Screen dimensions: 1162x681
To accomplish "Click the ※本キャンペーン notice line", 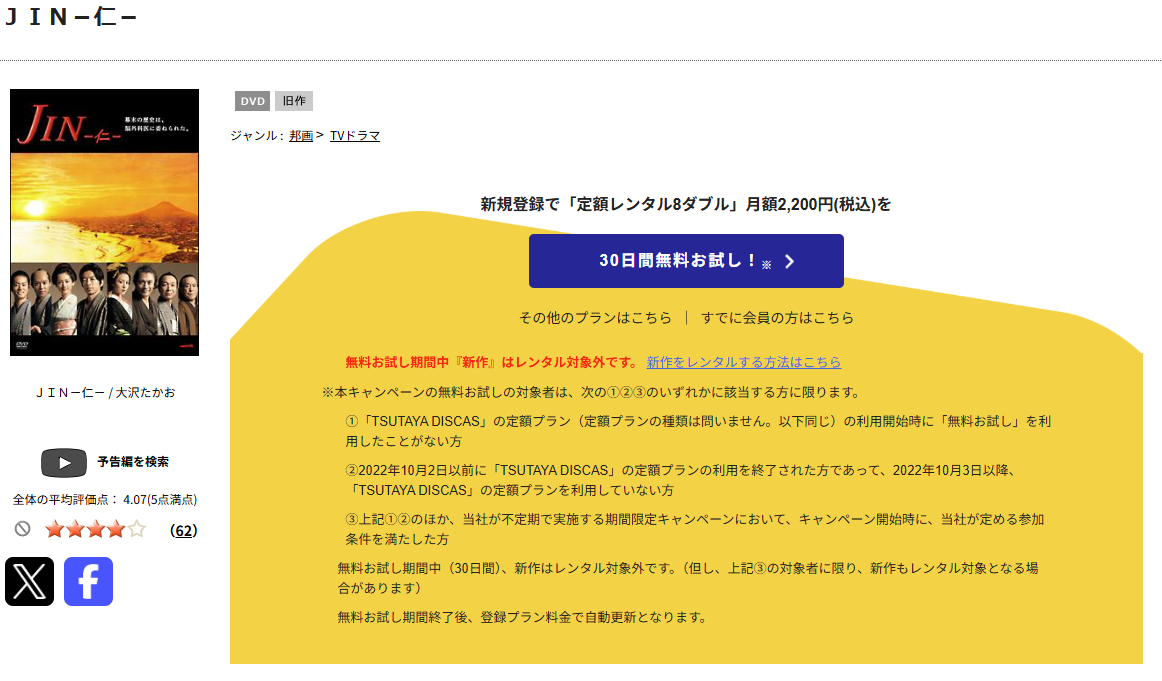I will coord(593,393).
